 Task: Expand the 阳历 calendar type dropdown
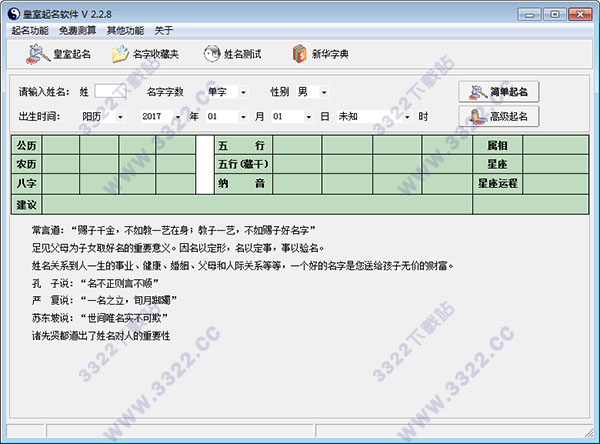coord(121,116)
